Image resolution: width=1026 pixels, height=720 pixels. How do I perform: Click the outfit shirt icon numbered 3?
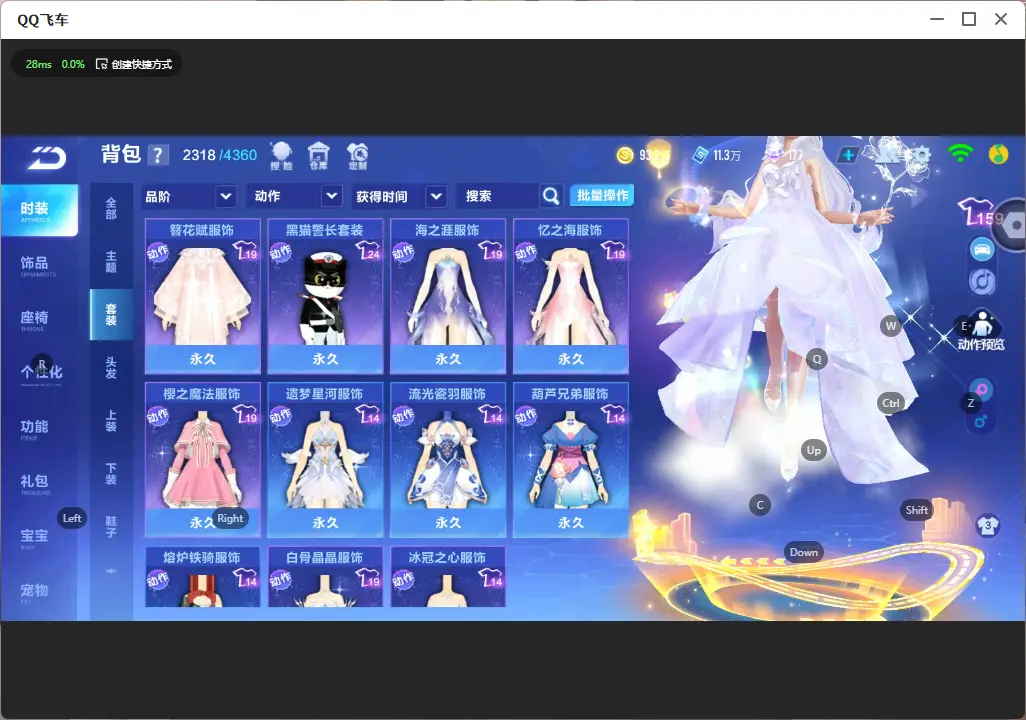pos(987,525)
